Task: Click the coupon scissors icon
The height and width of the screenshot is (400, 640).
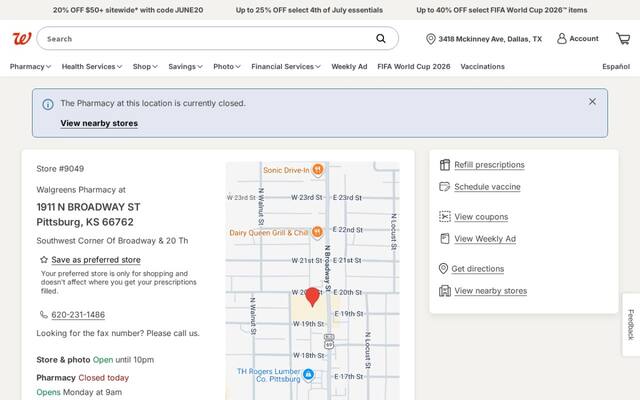Action: click(444, 216)
